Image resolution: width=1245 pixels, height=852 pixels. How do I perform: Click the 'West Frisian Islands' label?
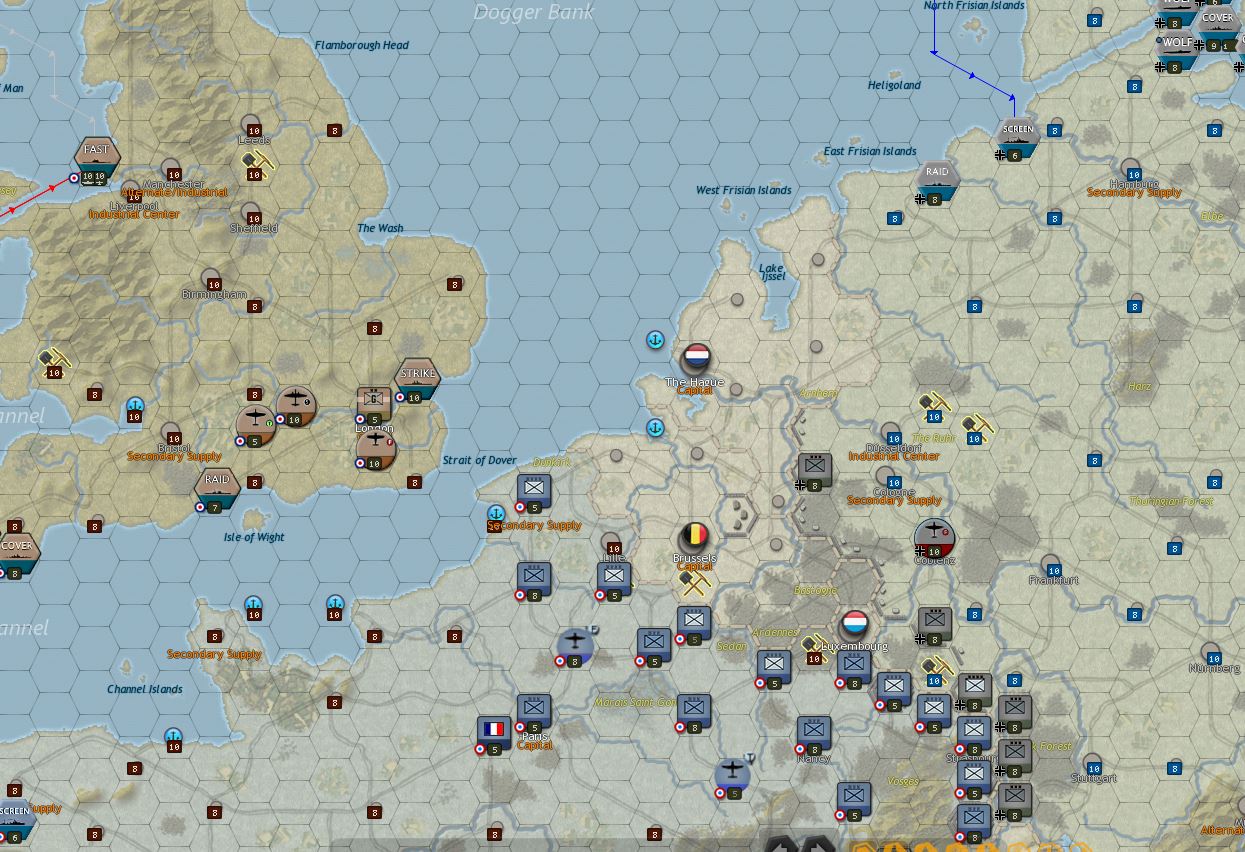point(744,190)
